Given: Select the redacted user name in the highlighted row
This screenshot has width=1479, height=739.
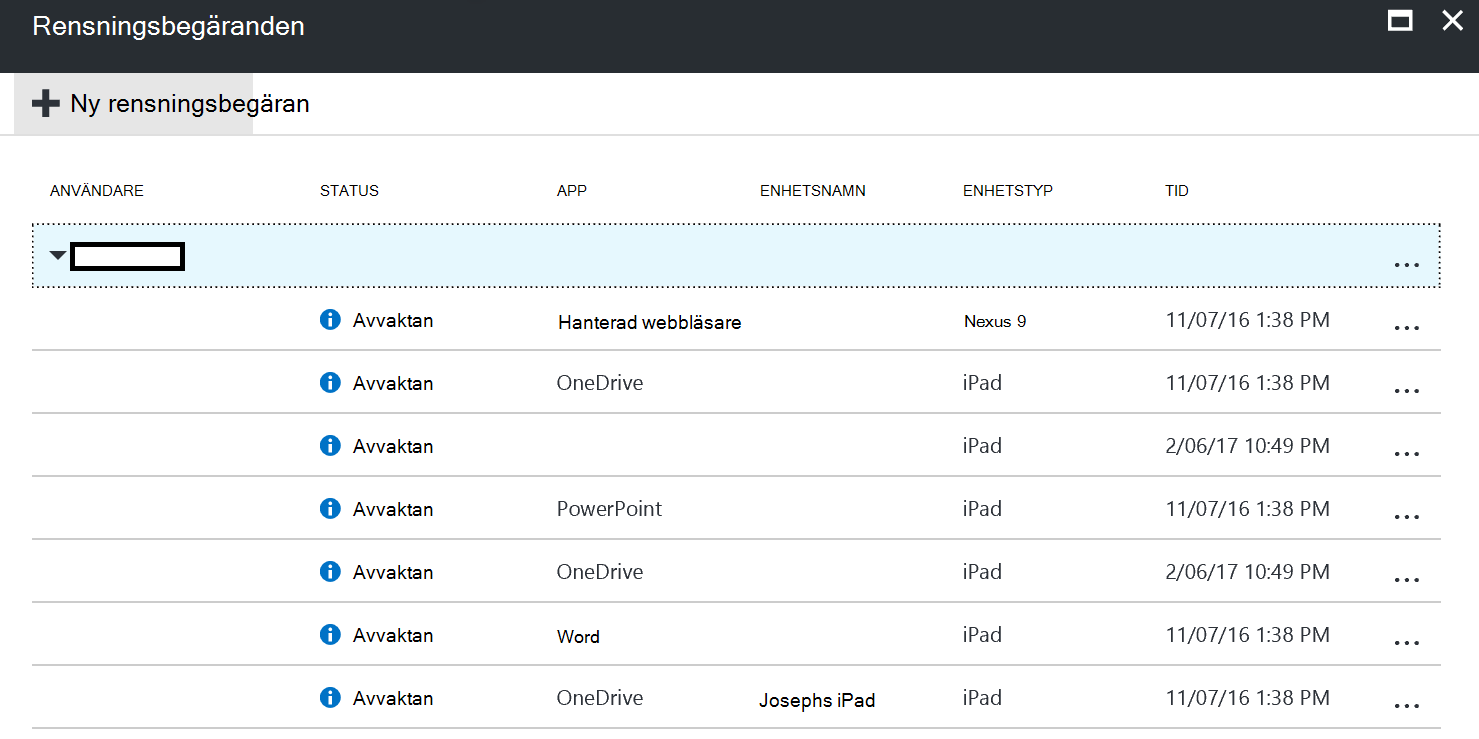Looking at the screenshot, I should tap(128, 256).
